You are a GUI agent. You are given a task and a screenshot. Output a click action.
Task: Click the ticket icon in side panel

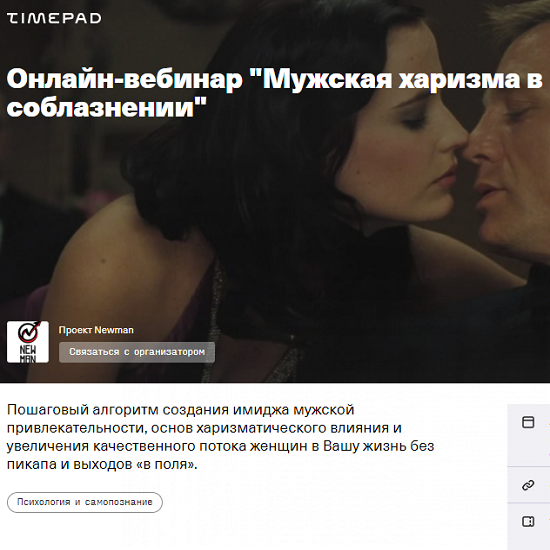point(528,522)
